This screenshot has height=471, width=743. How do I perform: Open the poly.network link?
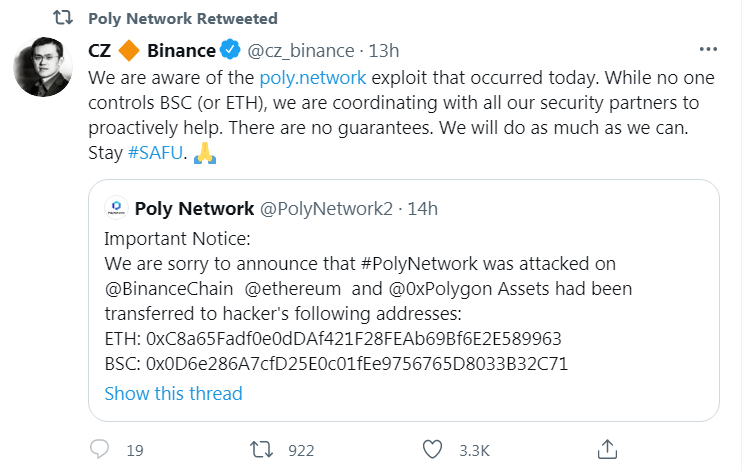click(x=311, y=77)
